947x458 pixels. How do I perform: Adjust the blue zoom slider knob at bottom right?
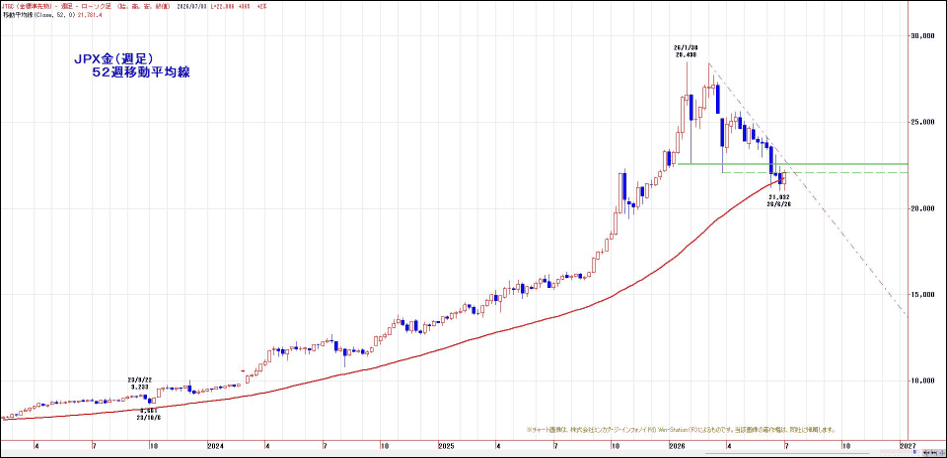914,452
